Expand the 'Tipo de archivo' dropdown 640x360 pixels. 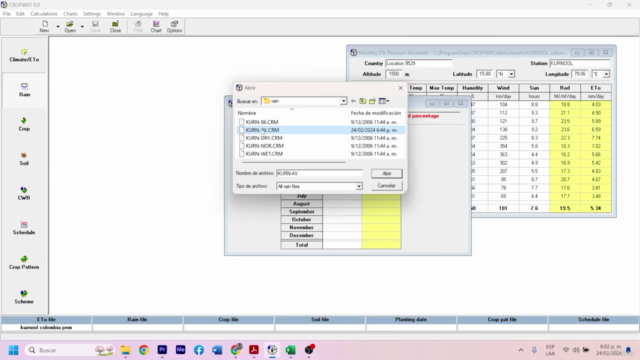tap(358, 186)
